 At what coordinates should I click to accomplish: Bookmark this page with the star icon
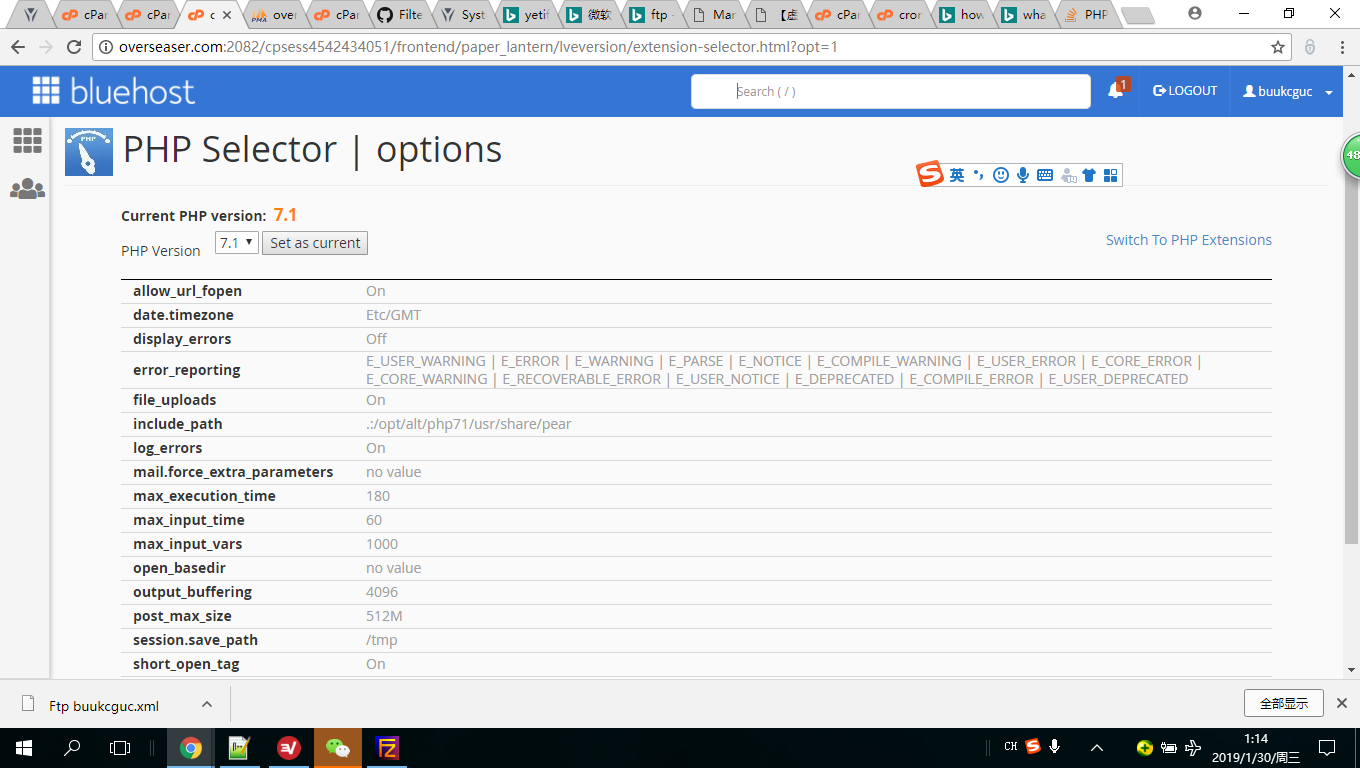(x=1277, y=47)
